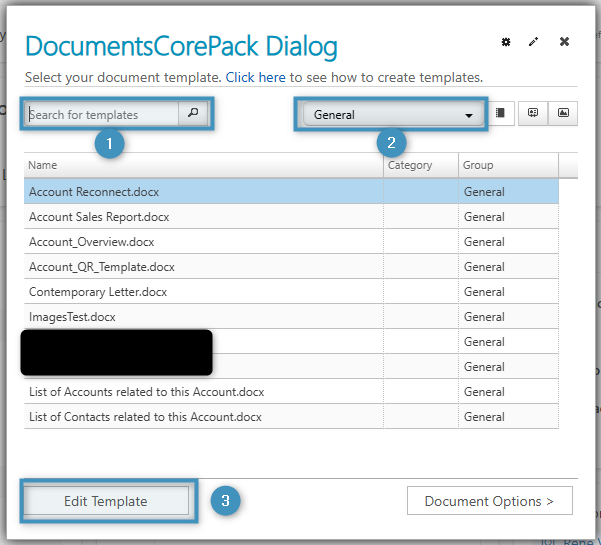
Task: Switch to details card view icon
Action: click(x=532, y=114)
